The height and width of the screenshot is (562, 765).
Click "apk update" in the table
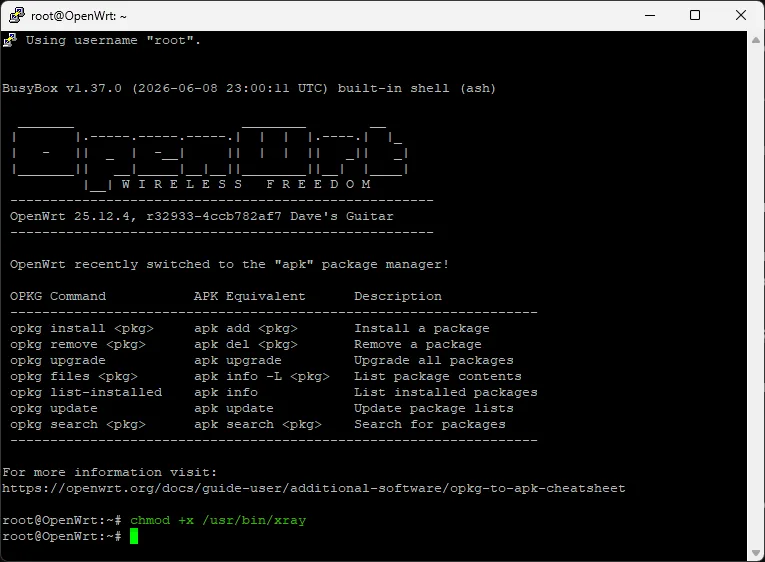tap(234, 408)
